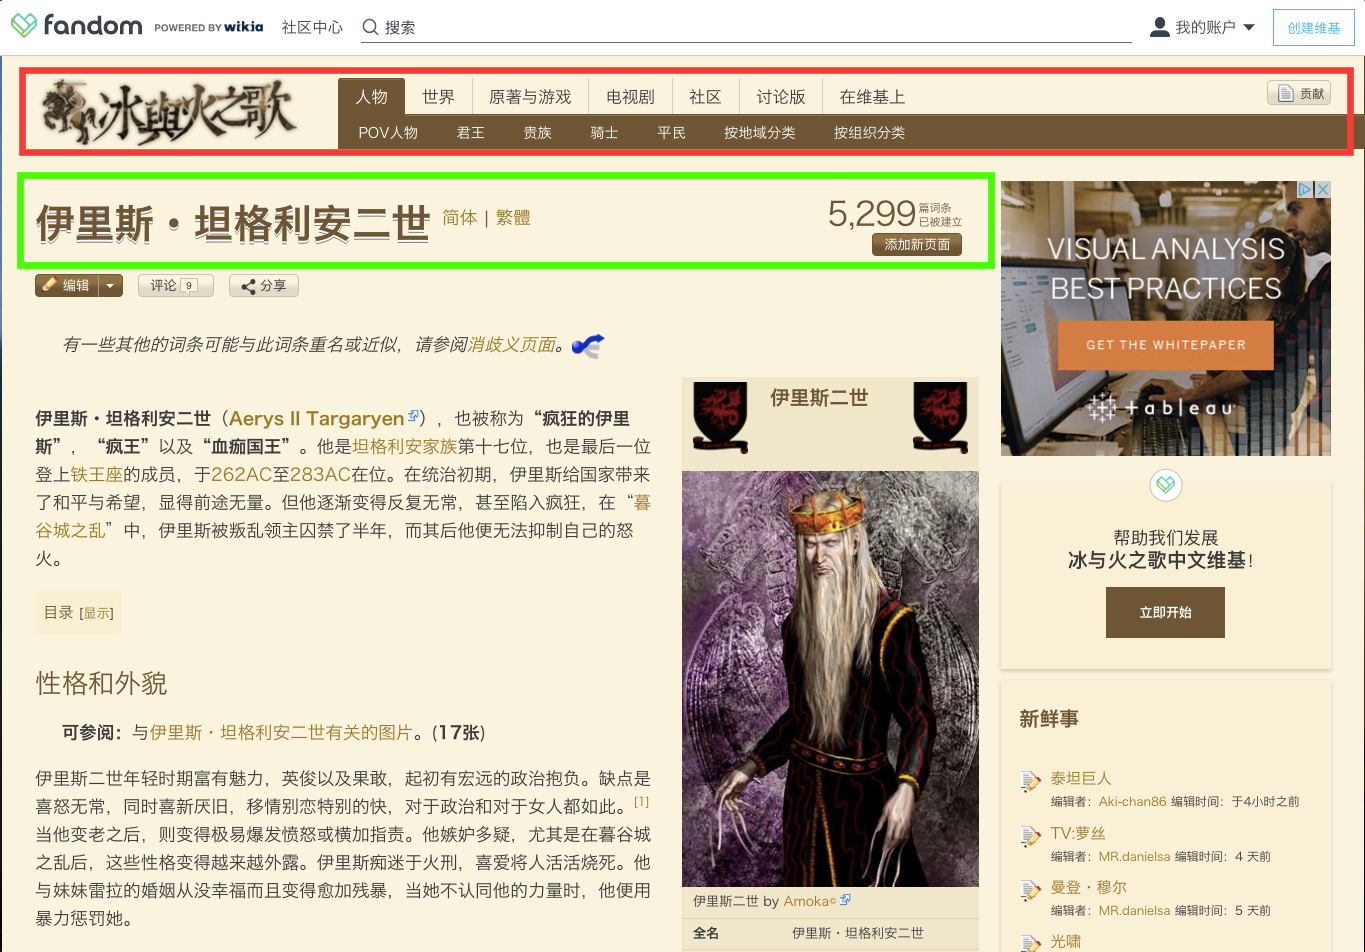Image resolution: width=1365 pixels, height=952 pixels.
Task: Open the 泰坦巨人 recent activity link
Action: 1081,779
